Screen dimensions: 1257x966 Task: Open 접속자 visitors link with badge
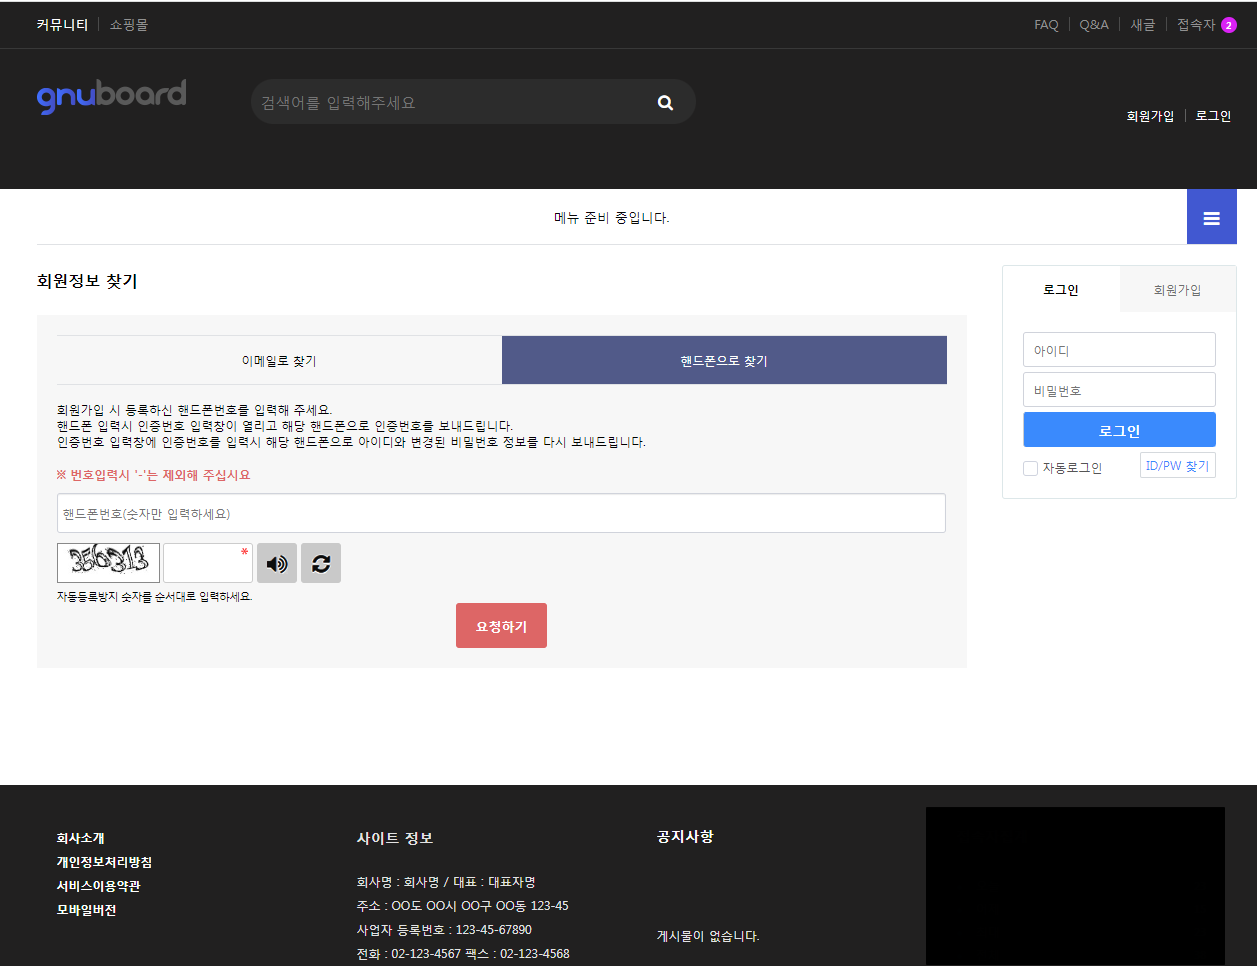(x=1205, y=25)
